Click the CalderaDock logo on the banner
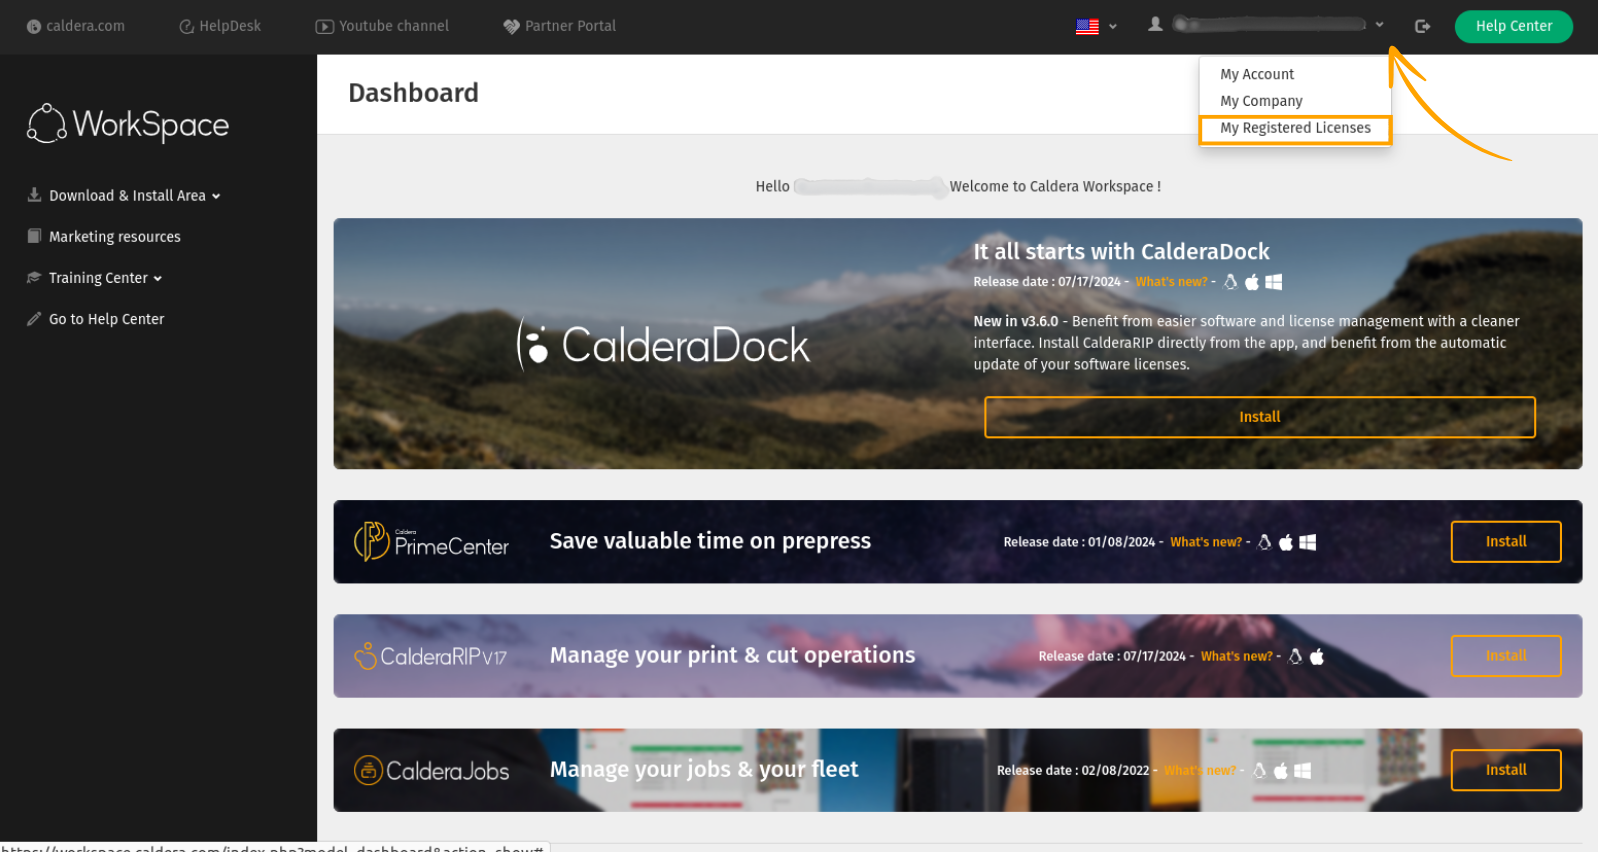The width and height of the screenshot is (1598, 853). click(x=663, y=345)
